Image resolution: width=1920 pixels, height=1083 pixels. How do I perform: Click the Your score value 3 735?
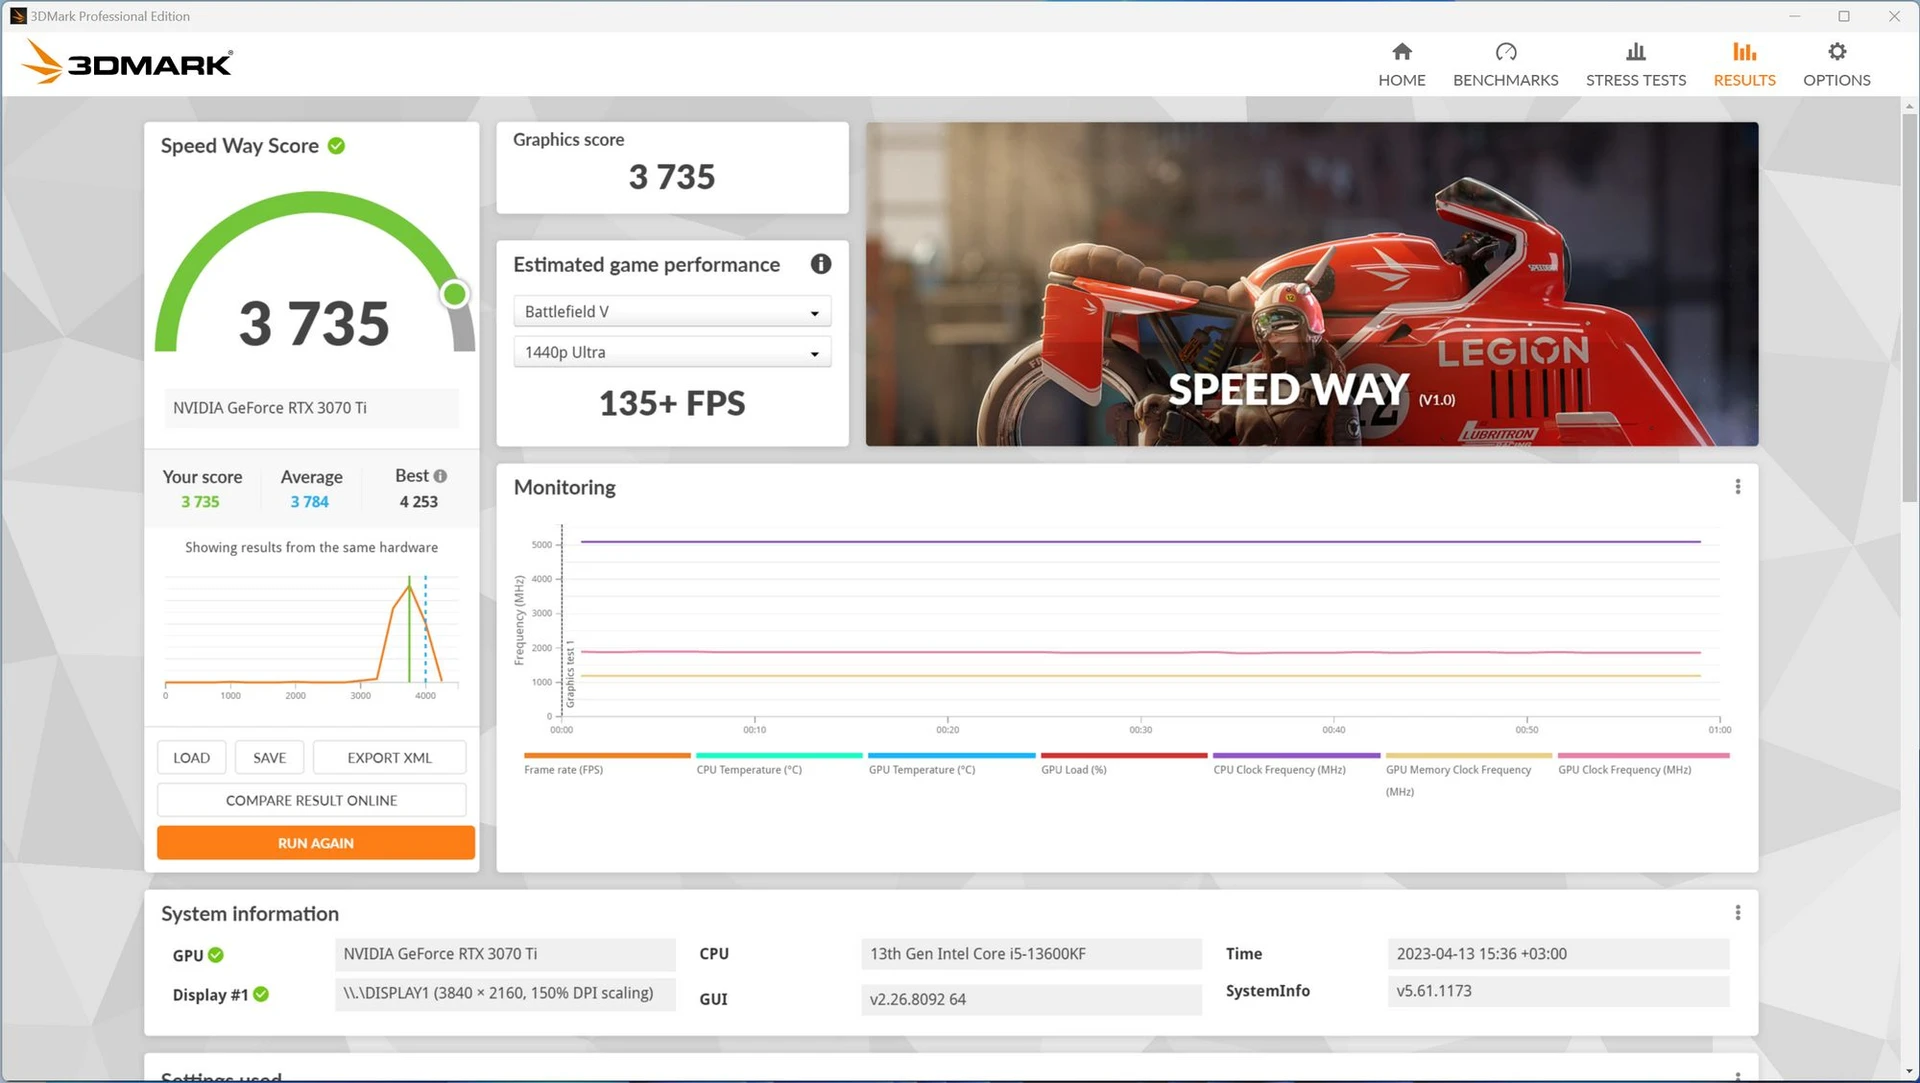200,502
